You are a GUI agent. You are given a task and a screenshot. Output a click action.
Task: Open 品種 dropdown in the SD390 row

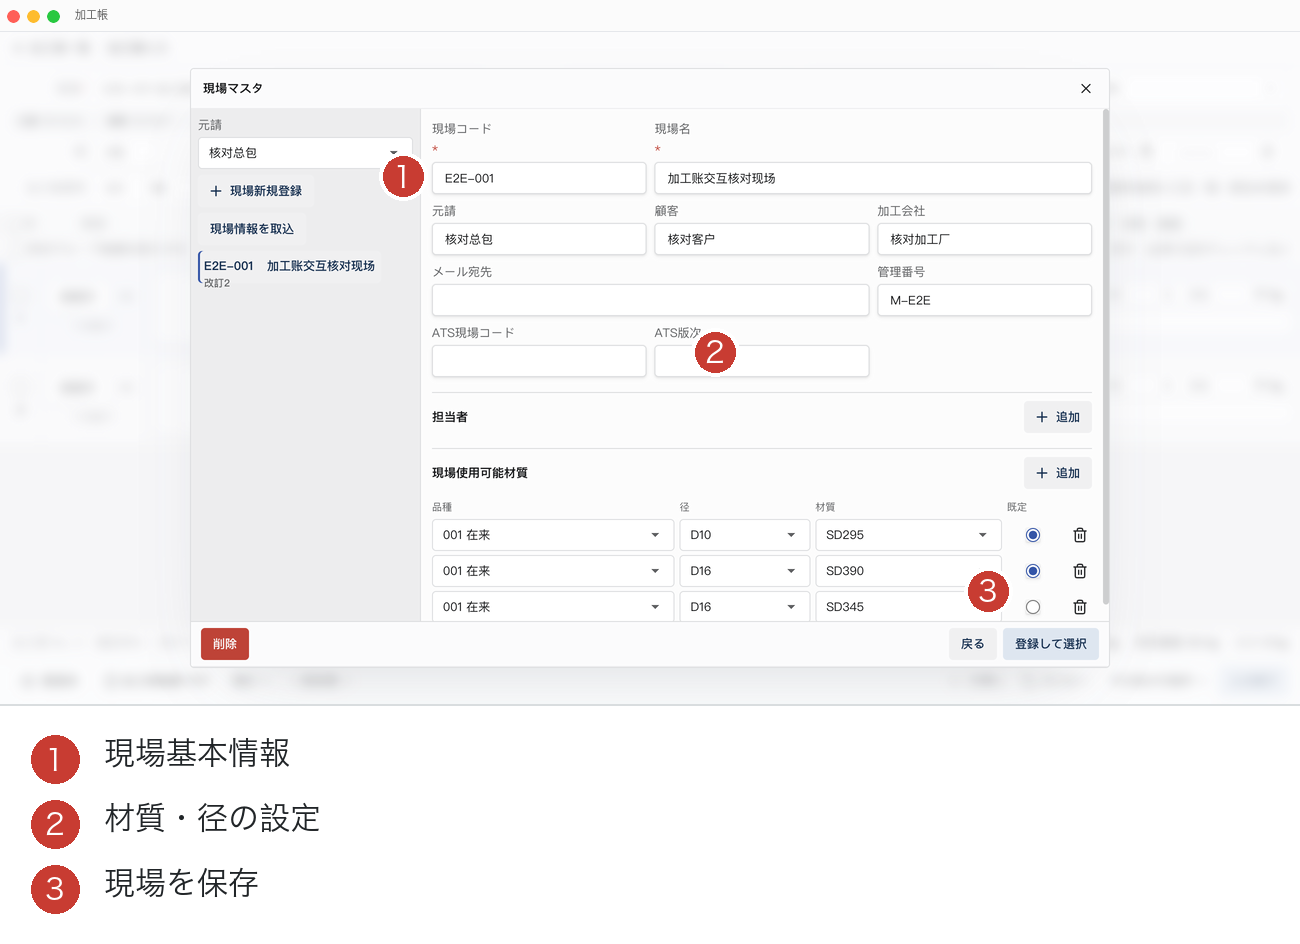[552, 571]
